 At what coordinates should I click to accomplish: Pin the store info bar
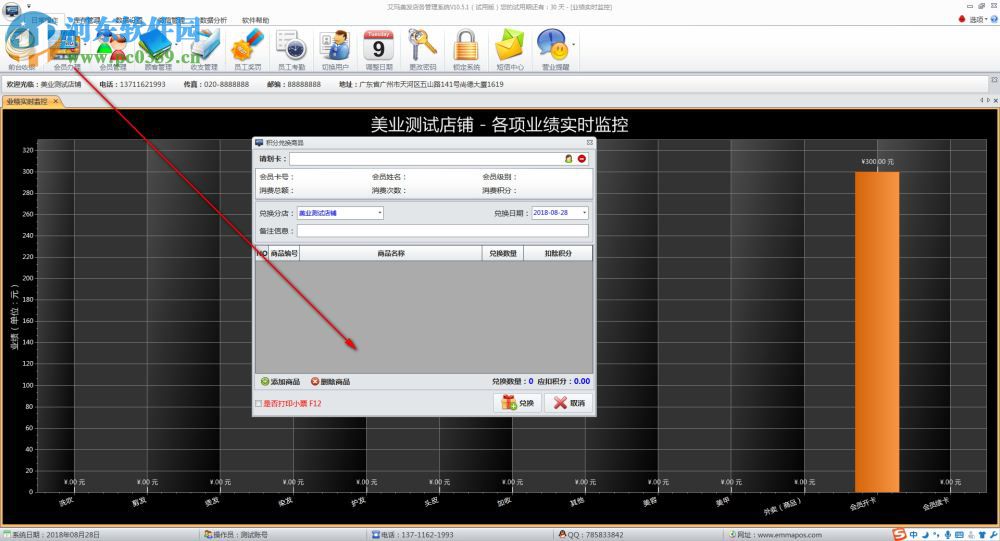tap(994, 80)
